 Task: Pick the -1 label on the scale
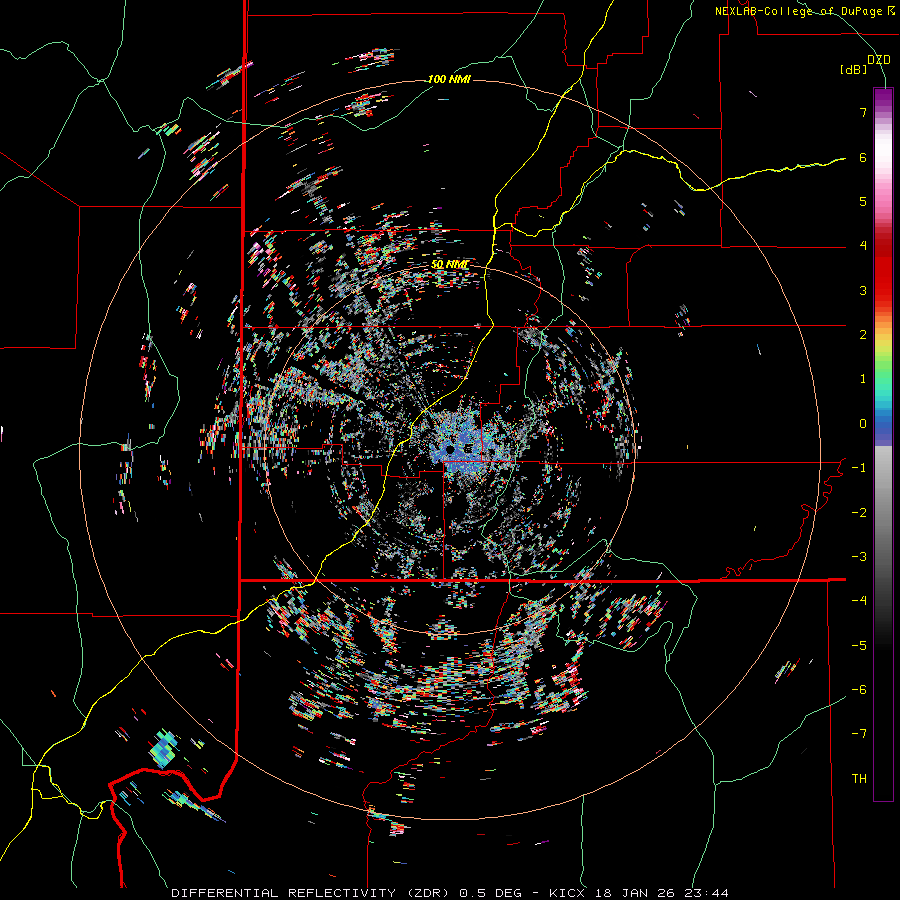tap(859, 468)
